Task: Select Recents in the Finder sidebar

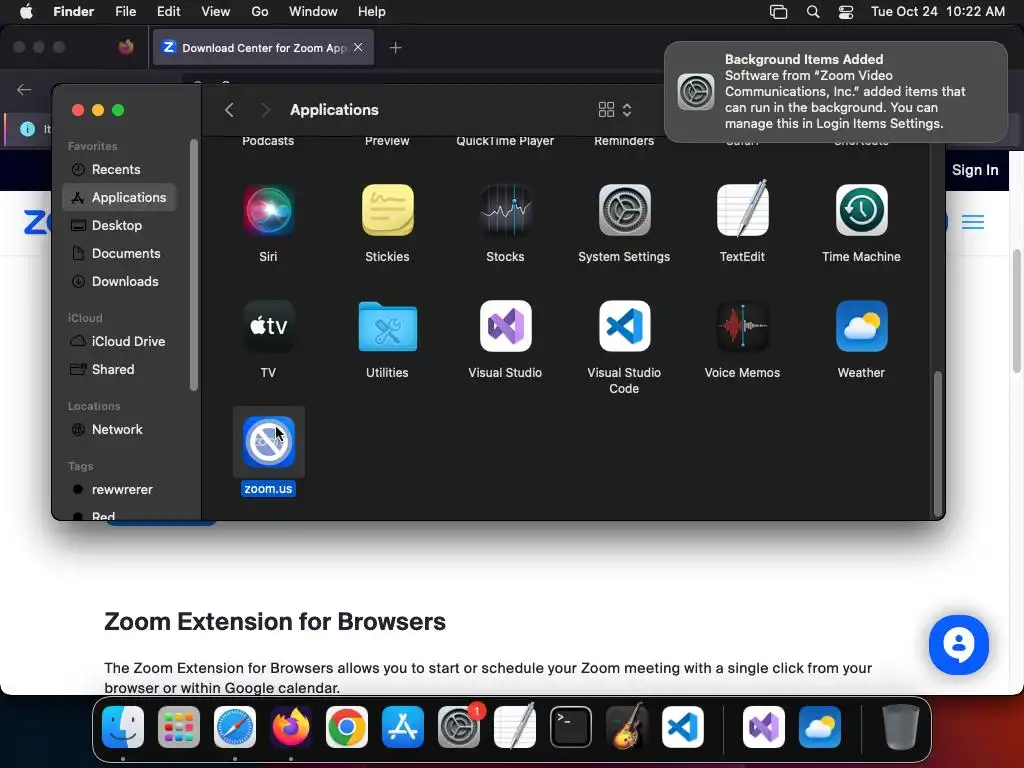Action: click(119, 169)
